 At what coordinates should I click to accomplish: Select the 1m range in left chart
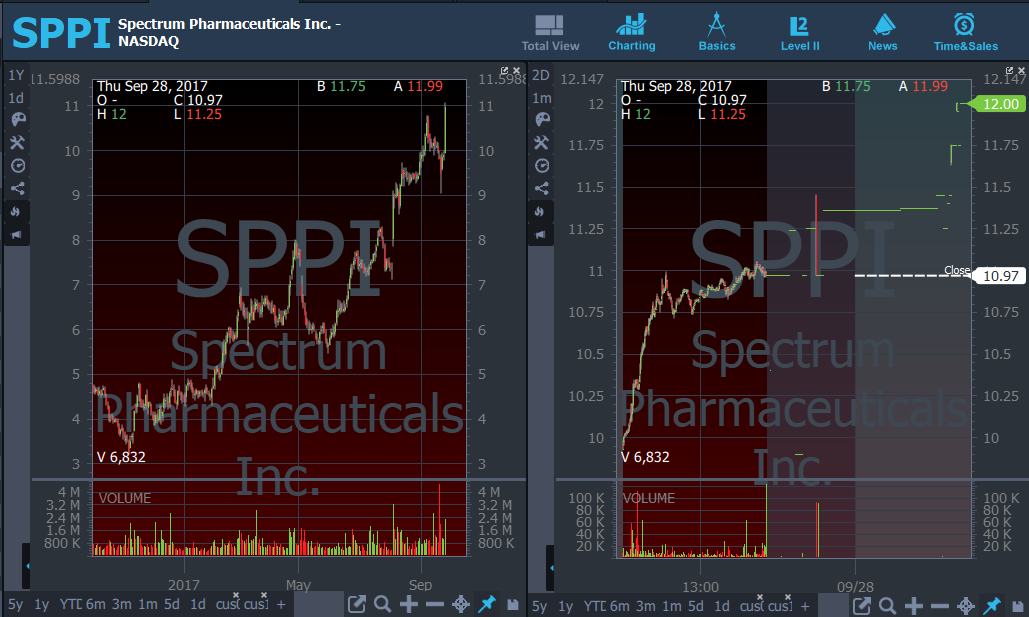pos(148,605)
